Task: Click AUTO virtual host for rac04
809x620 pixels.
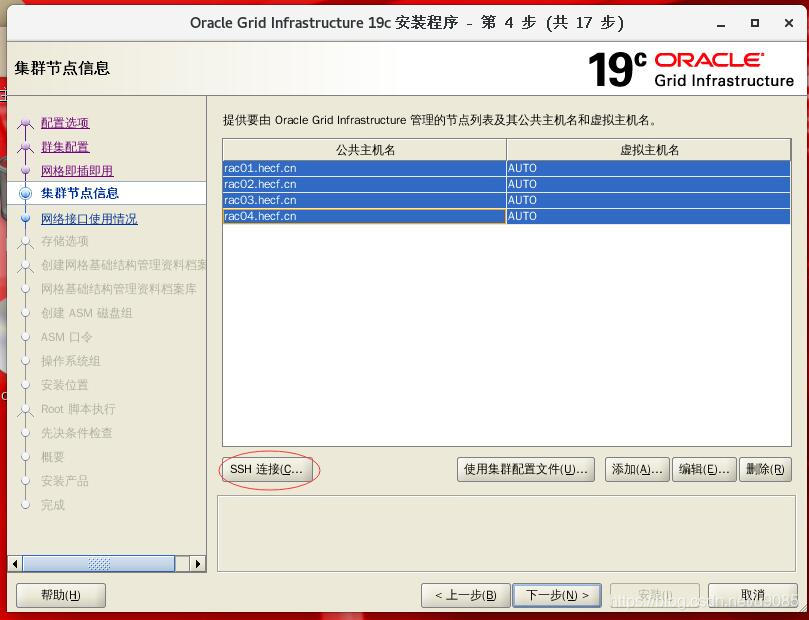Action: tap(649, 216)
